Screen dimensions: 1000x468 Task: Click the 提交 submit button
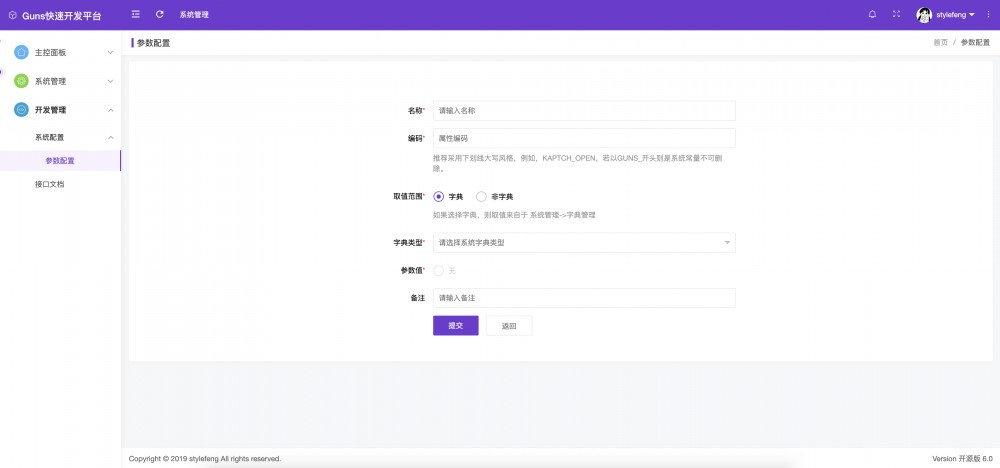(455, 325)
